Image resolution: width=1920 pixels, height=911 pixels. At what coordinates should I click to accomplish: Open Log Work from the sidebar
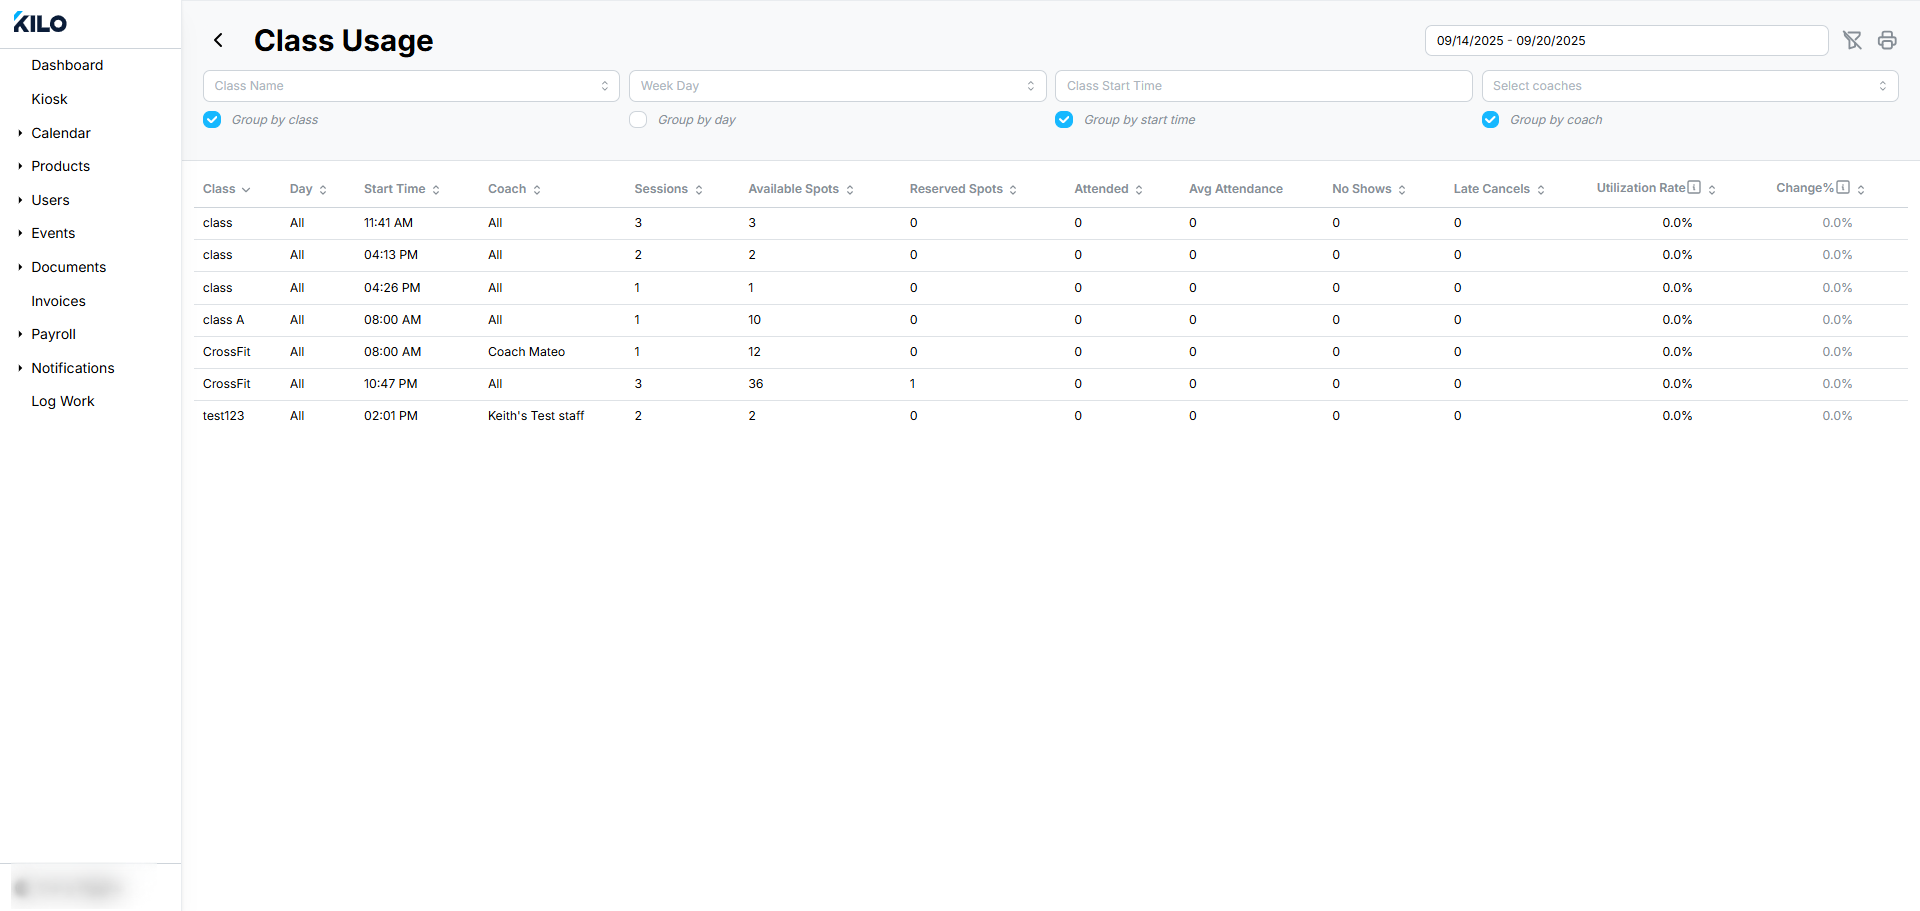[62, 401]
